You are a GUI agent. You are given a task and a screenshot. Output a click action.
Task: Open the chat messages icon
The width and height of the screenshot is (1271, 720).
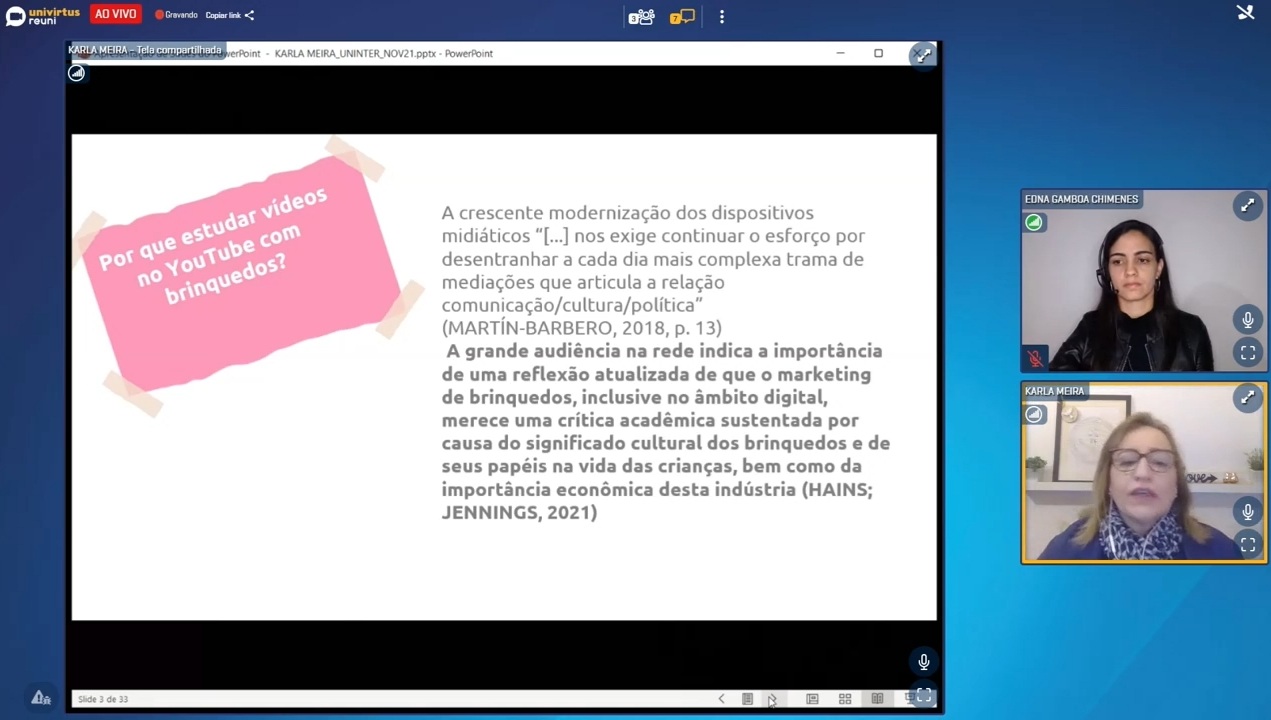(682, 16)
